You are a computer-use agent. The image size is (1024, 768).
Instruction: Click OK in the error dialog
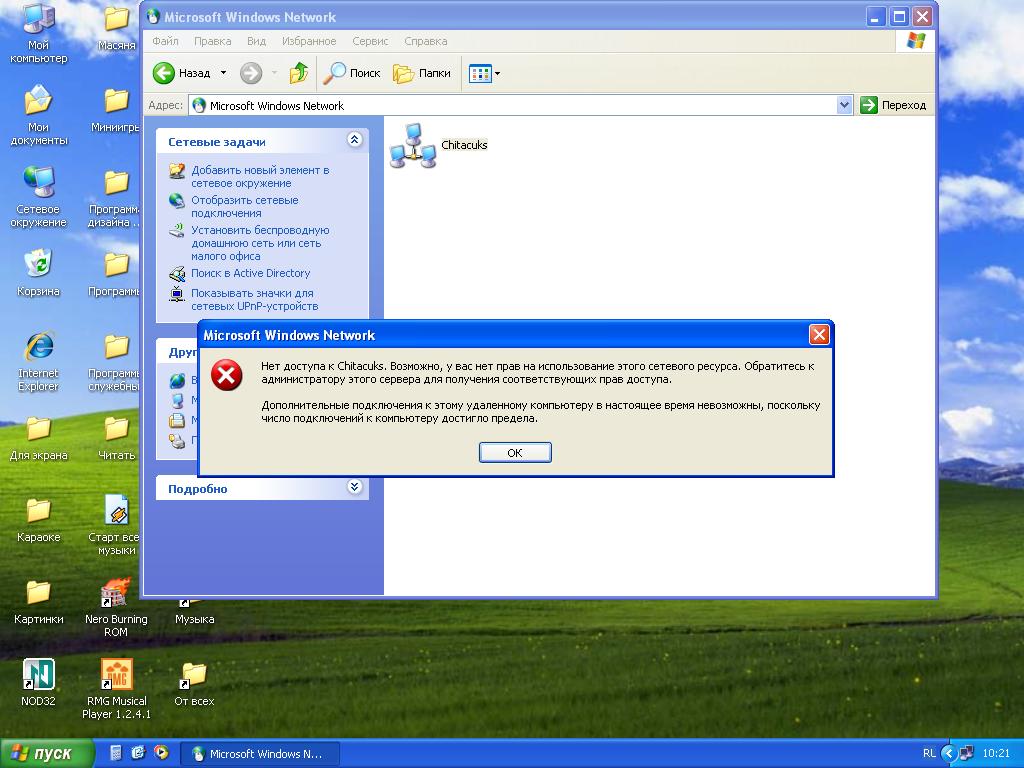(515, 453)
